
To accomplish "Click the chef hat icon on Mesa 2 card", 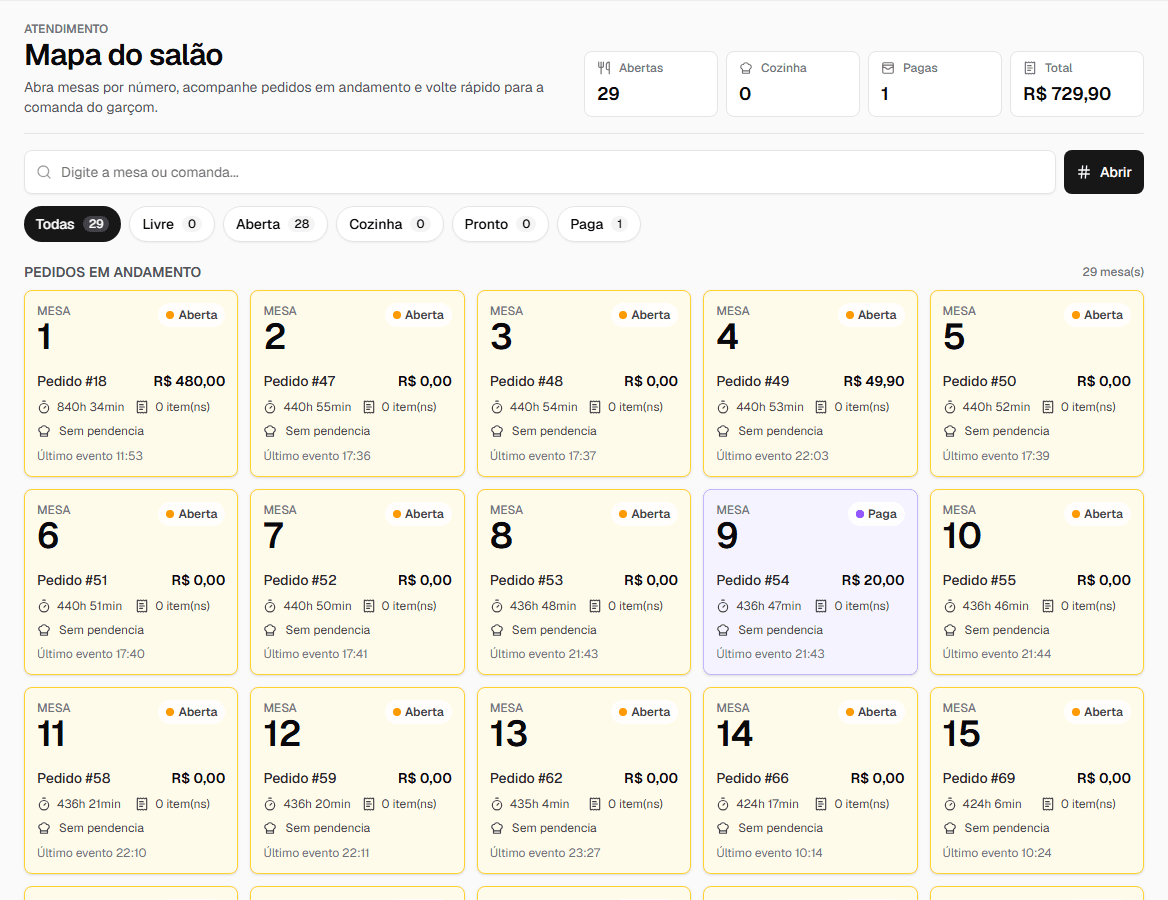I will point(270,431).
